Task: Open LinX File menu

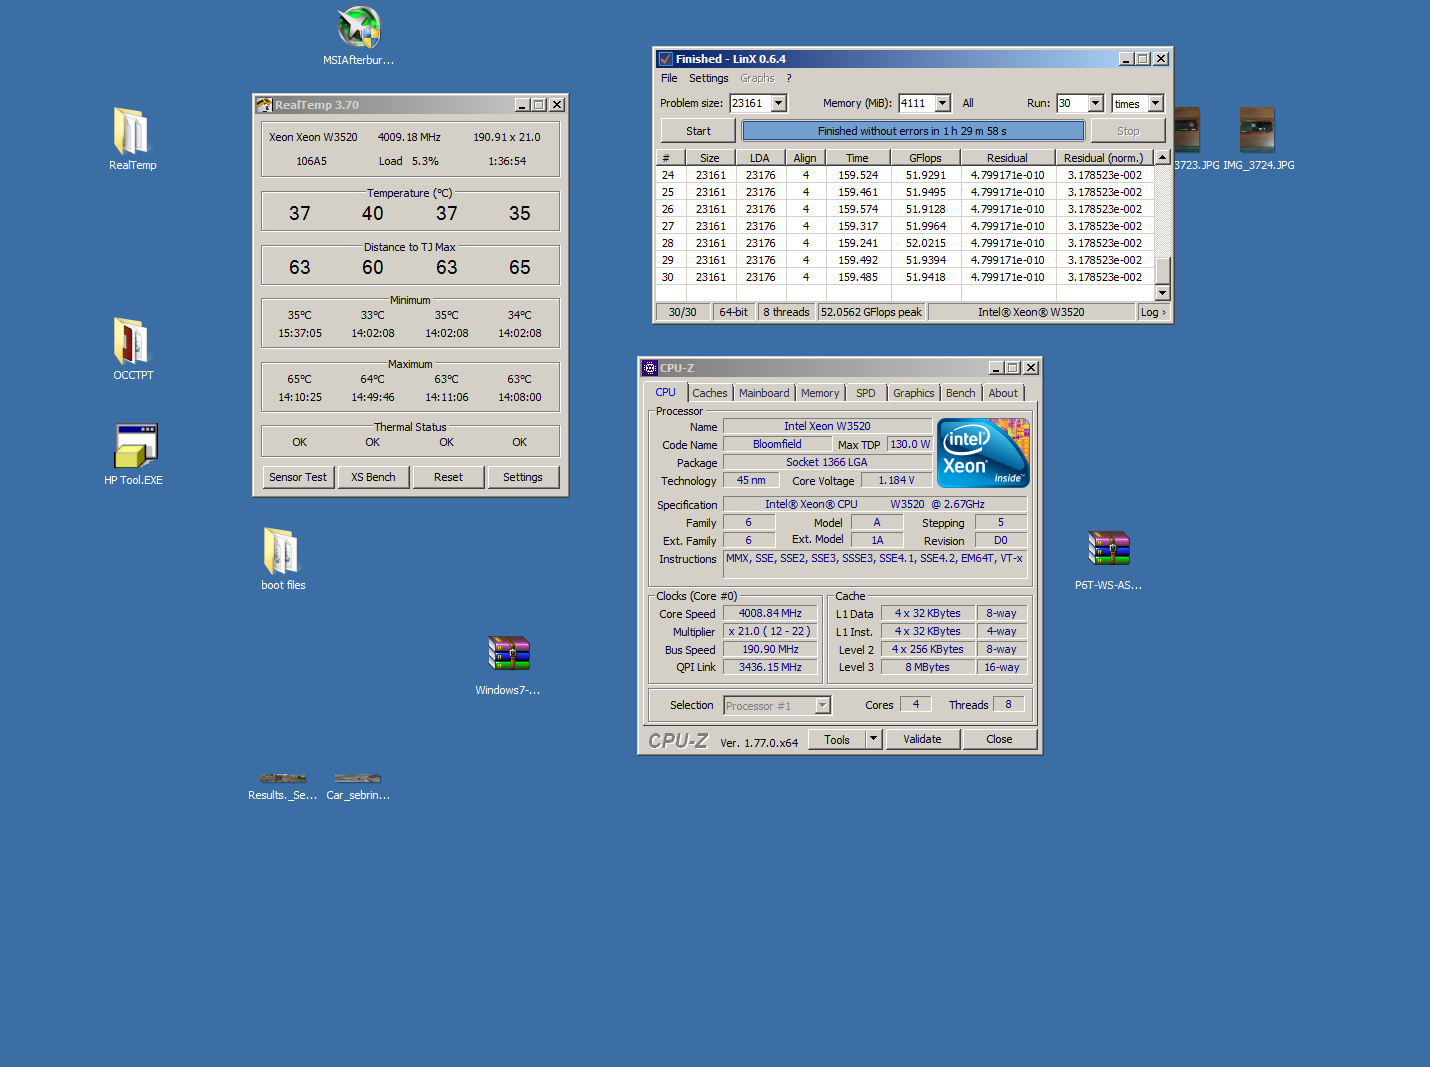Action: pos(669,78)
